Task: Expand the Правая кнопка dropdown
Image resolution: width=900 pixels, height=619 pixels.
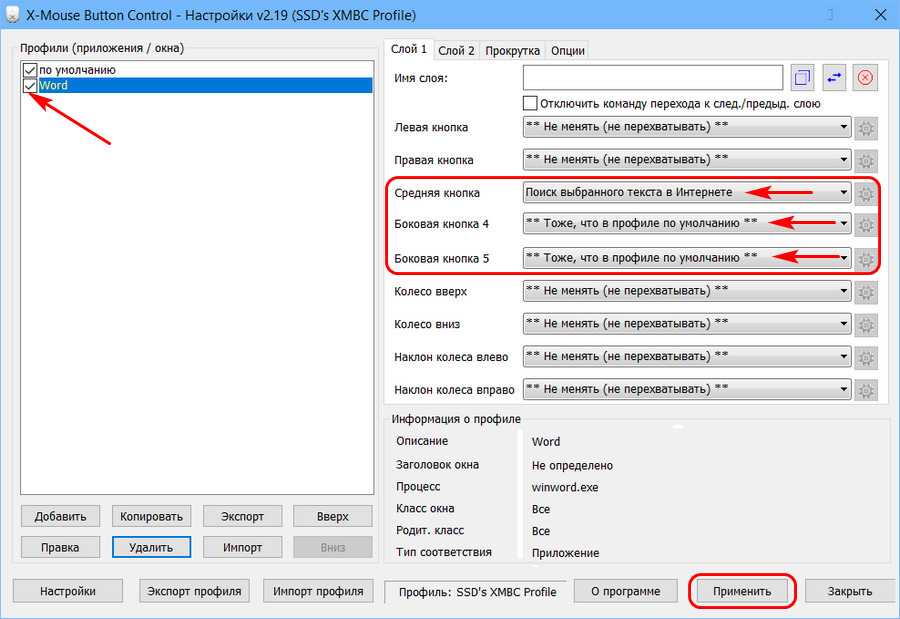Action: (x=843, y=159)
